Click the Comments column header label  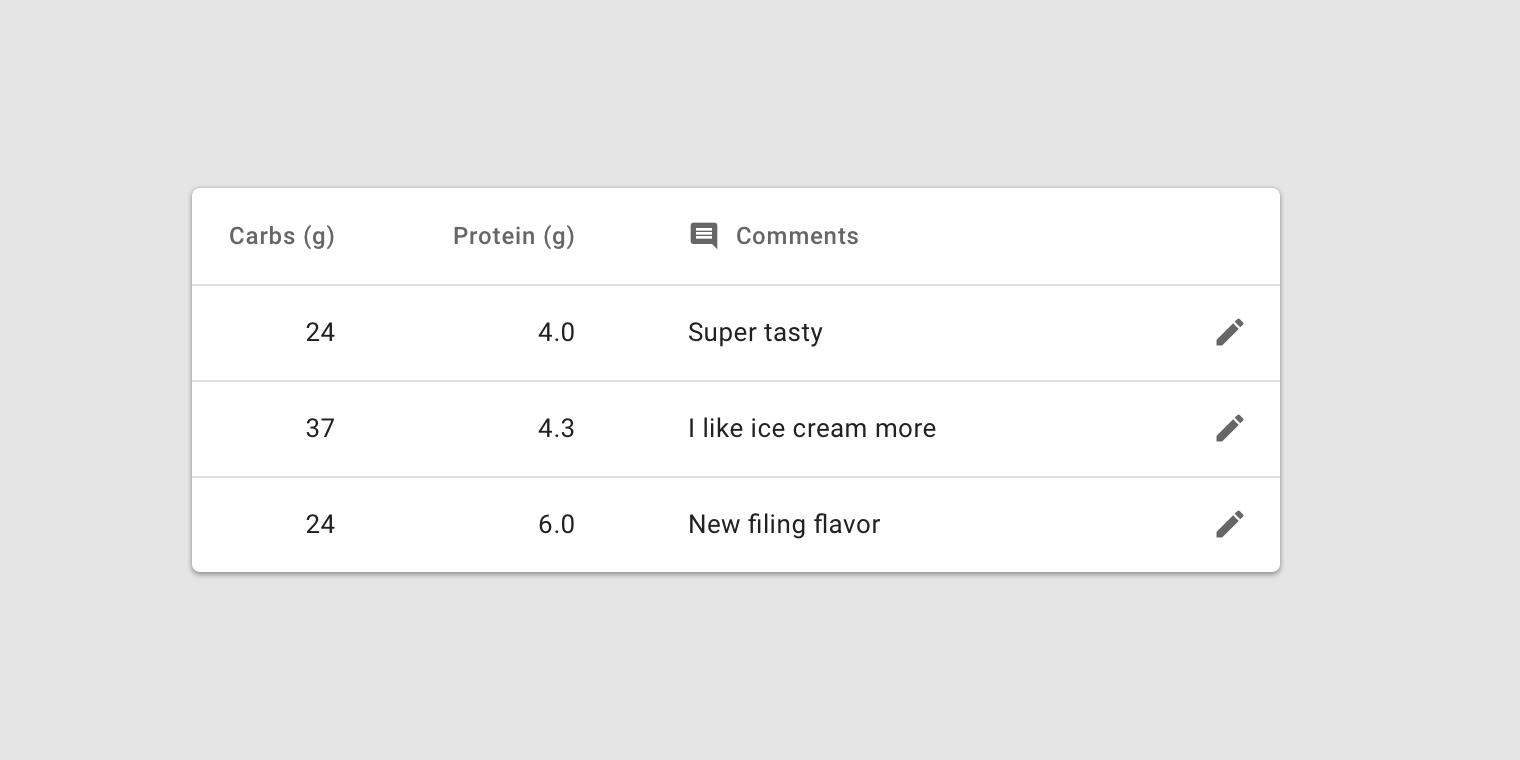(797, 236)
